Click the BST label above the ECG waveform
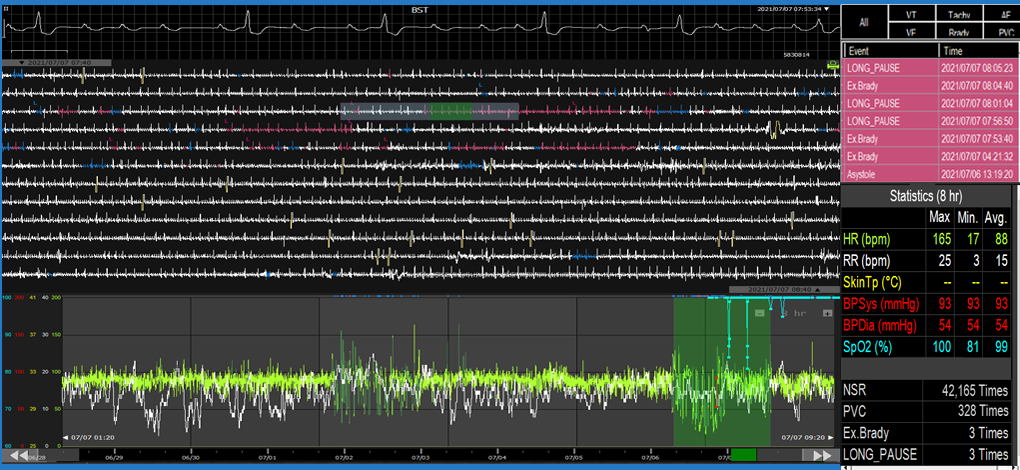1020x470 pixels. 420,10
